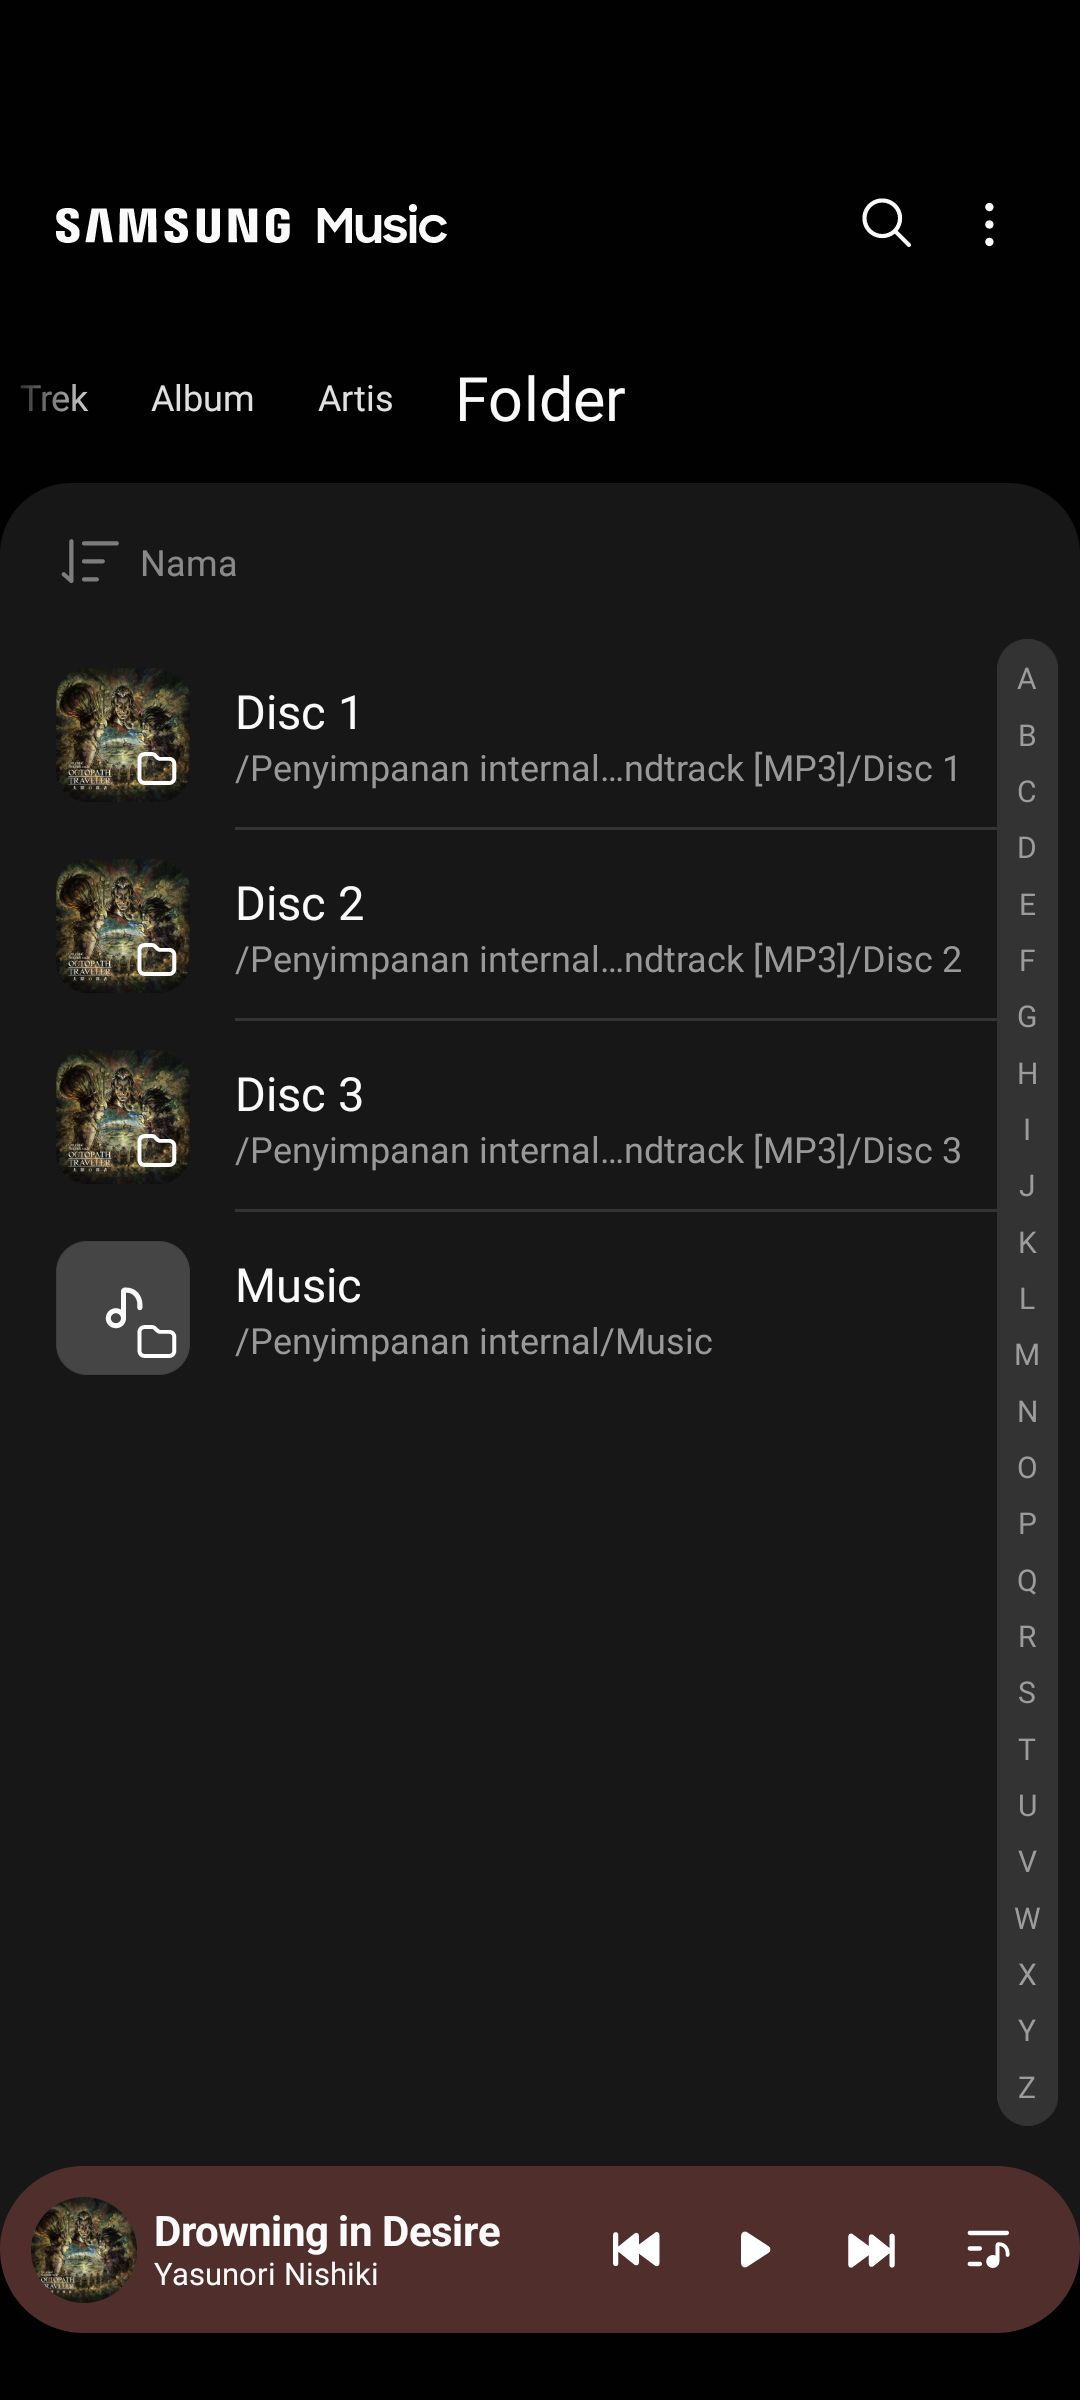Select the Folder tab
Image resolution: width=1080 pixels, height=2400 pixels.
click(x=540, y=400)
